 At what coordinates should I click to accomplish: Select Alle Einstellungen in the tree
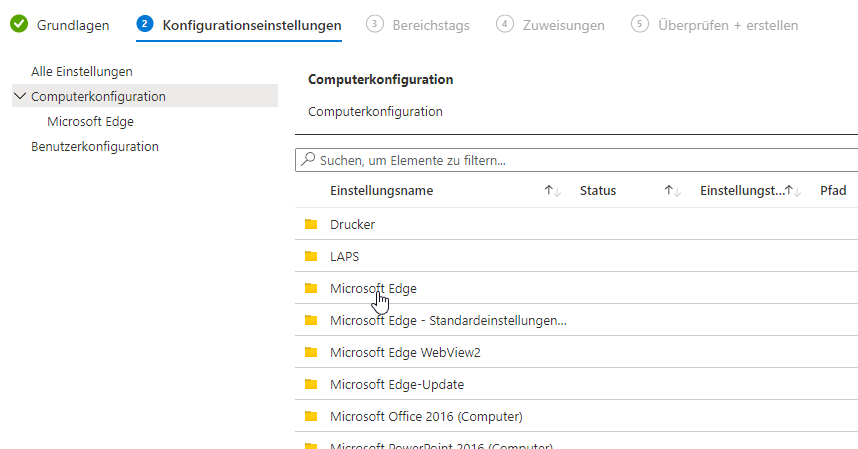point(82,72)
